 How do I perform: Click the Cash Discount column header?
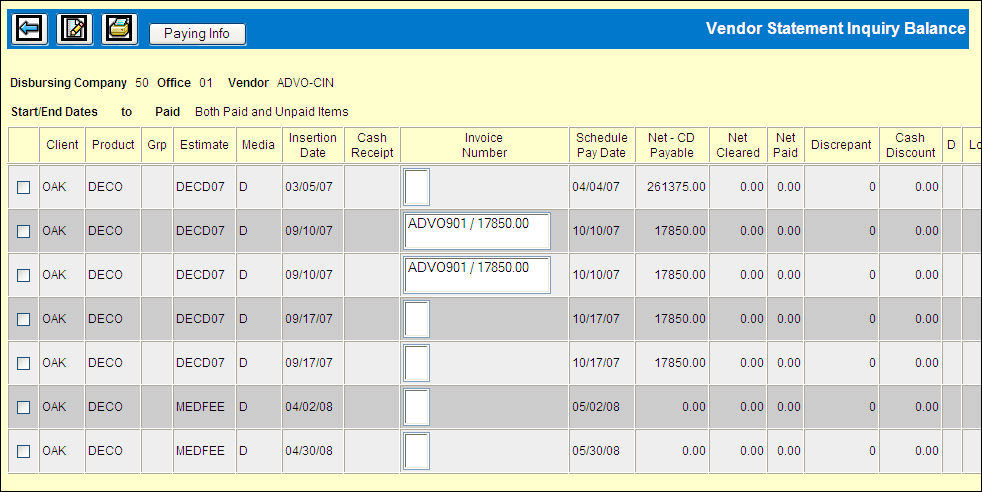pos(910,145)
